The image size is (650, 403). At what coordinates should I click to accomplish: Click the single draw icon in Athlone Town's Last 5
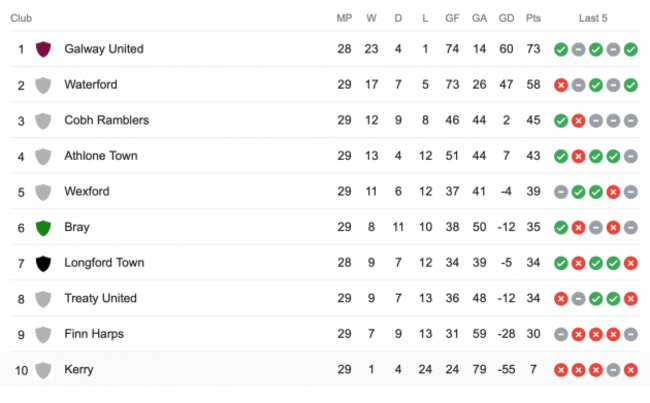630,156
